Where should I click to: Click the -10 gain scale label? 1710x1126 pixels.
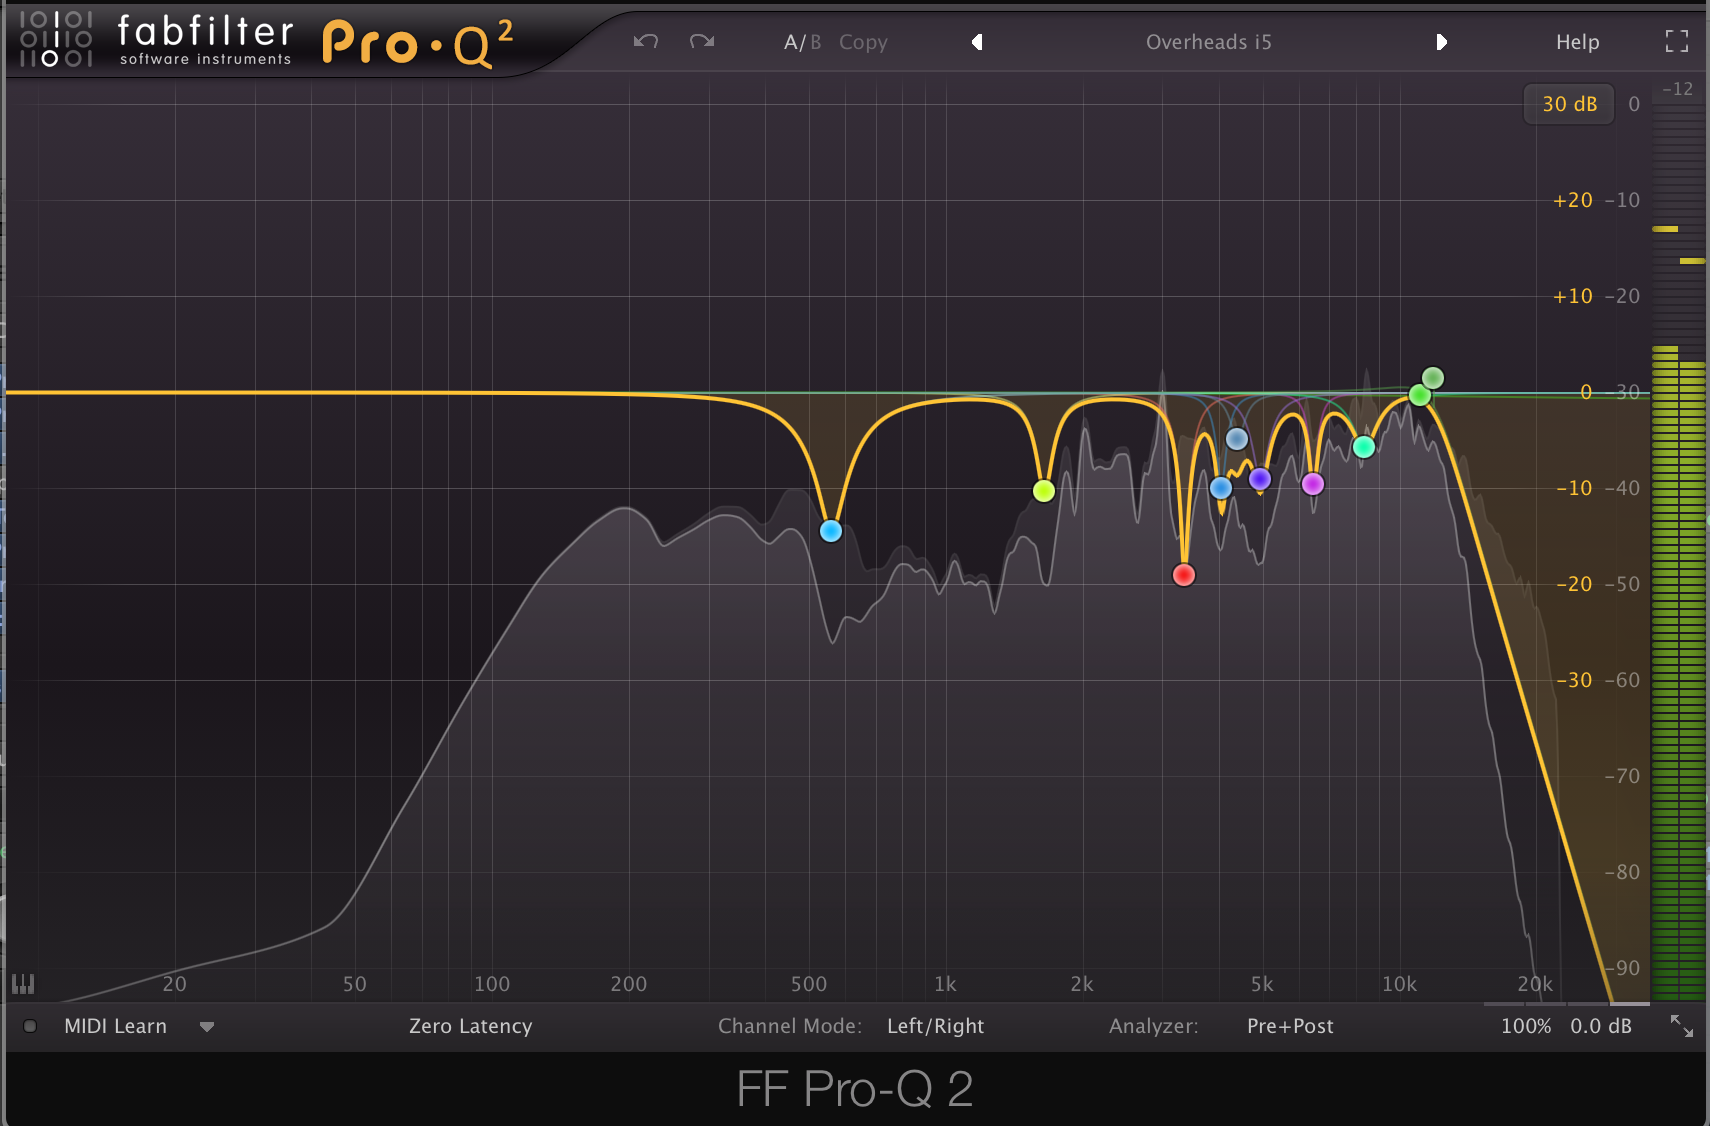tap(1574, 488)
